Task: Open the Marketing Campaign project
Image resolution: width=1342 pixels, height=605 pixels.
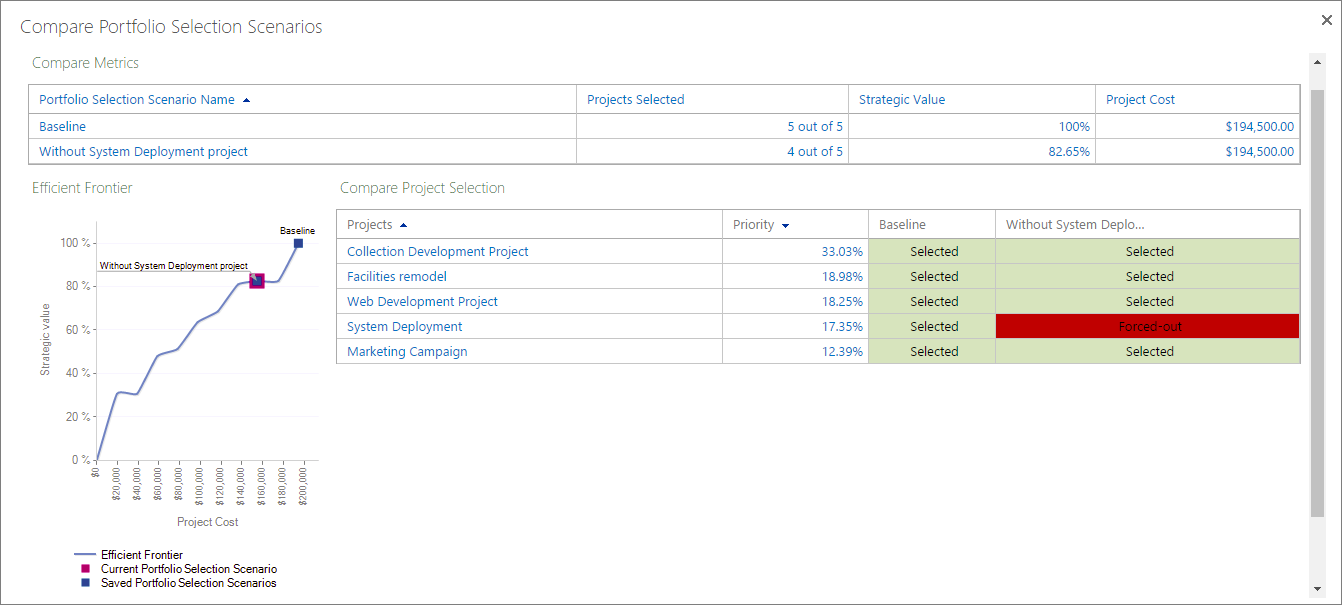Action: pos(406,352)
